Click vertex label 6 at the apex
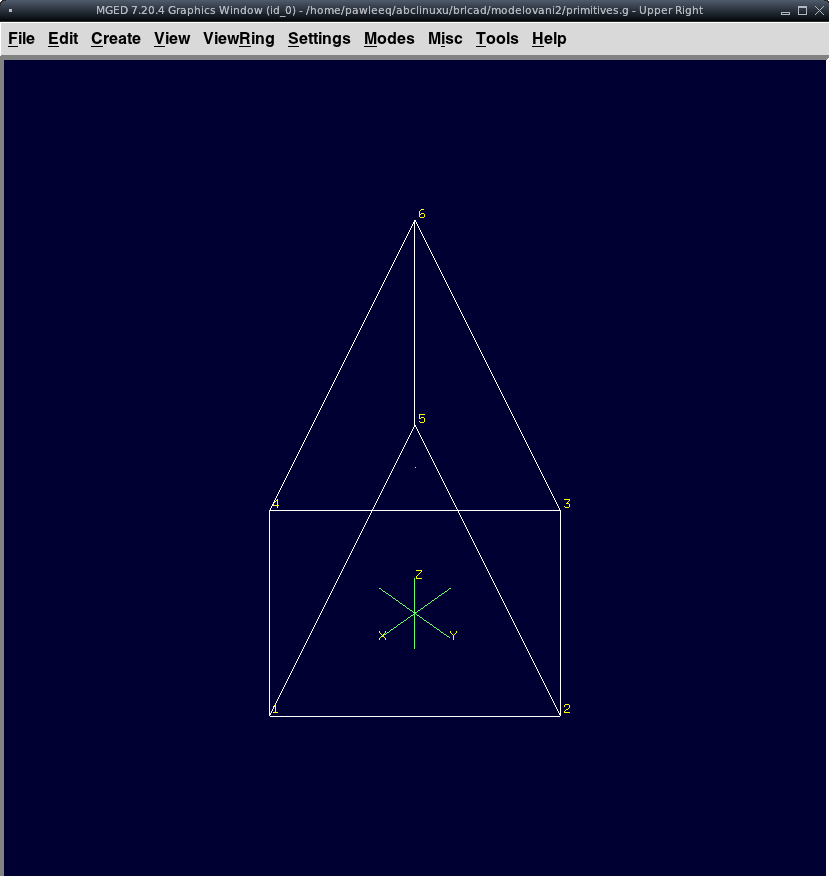The image size is (829, 876). [422, 214]
